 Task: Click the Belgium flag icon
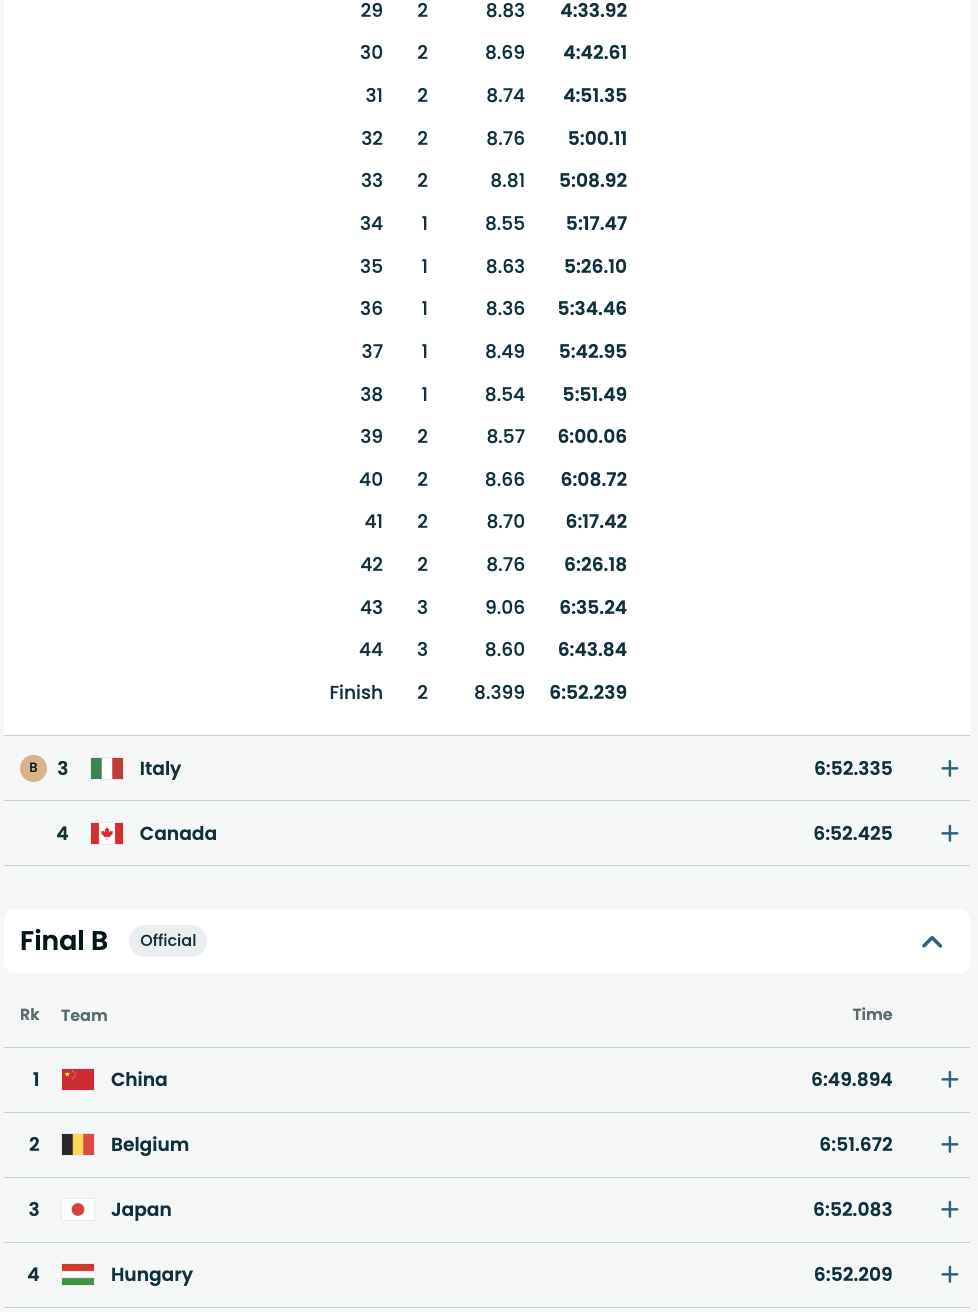click(x=78, y=1144)
